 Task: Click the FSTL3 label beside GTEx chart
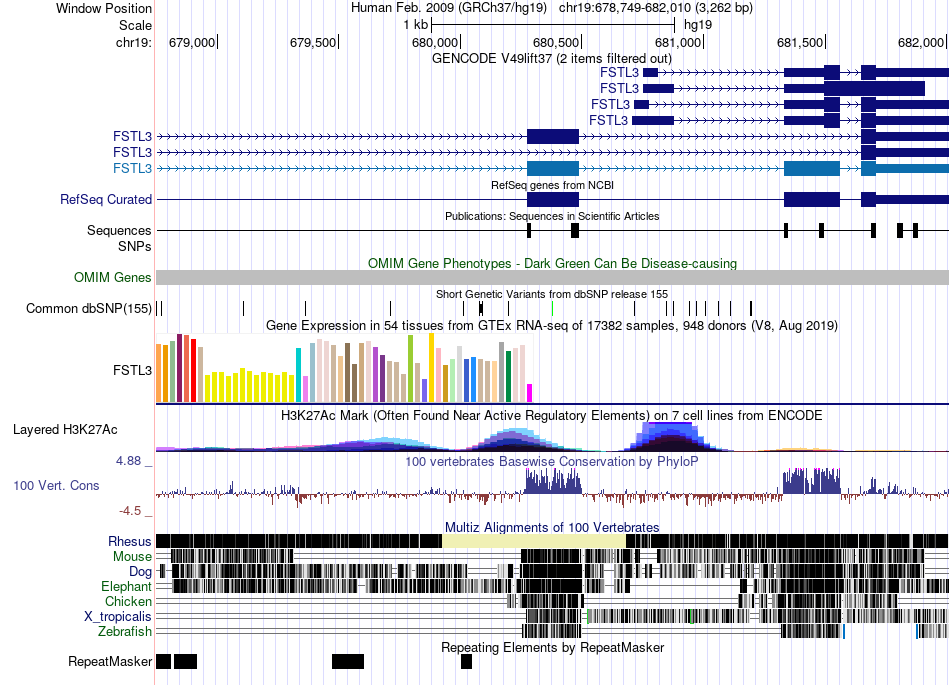point(132,370)
